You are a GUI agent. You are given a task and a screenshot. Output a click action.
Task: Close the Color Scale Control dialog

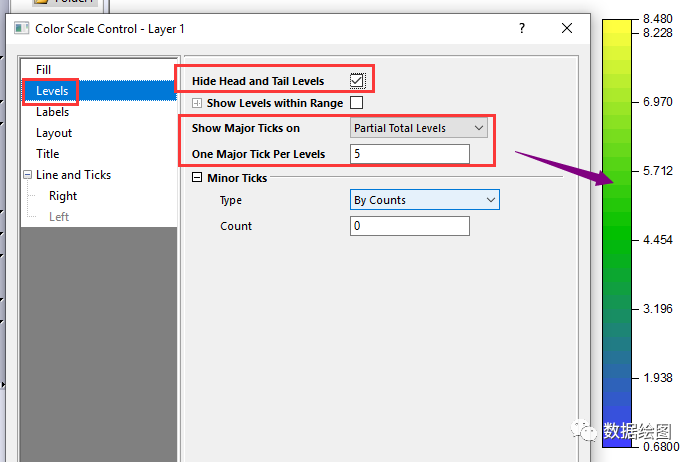coord(567,28)
